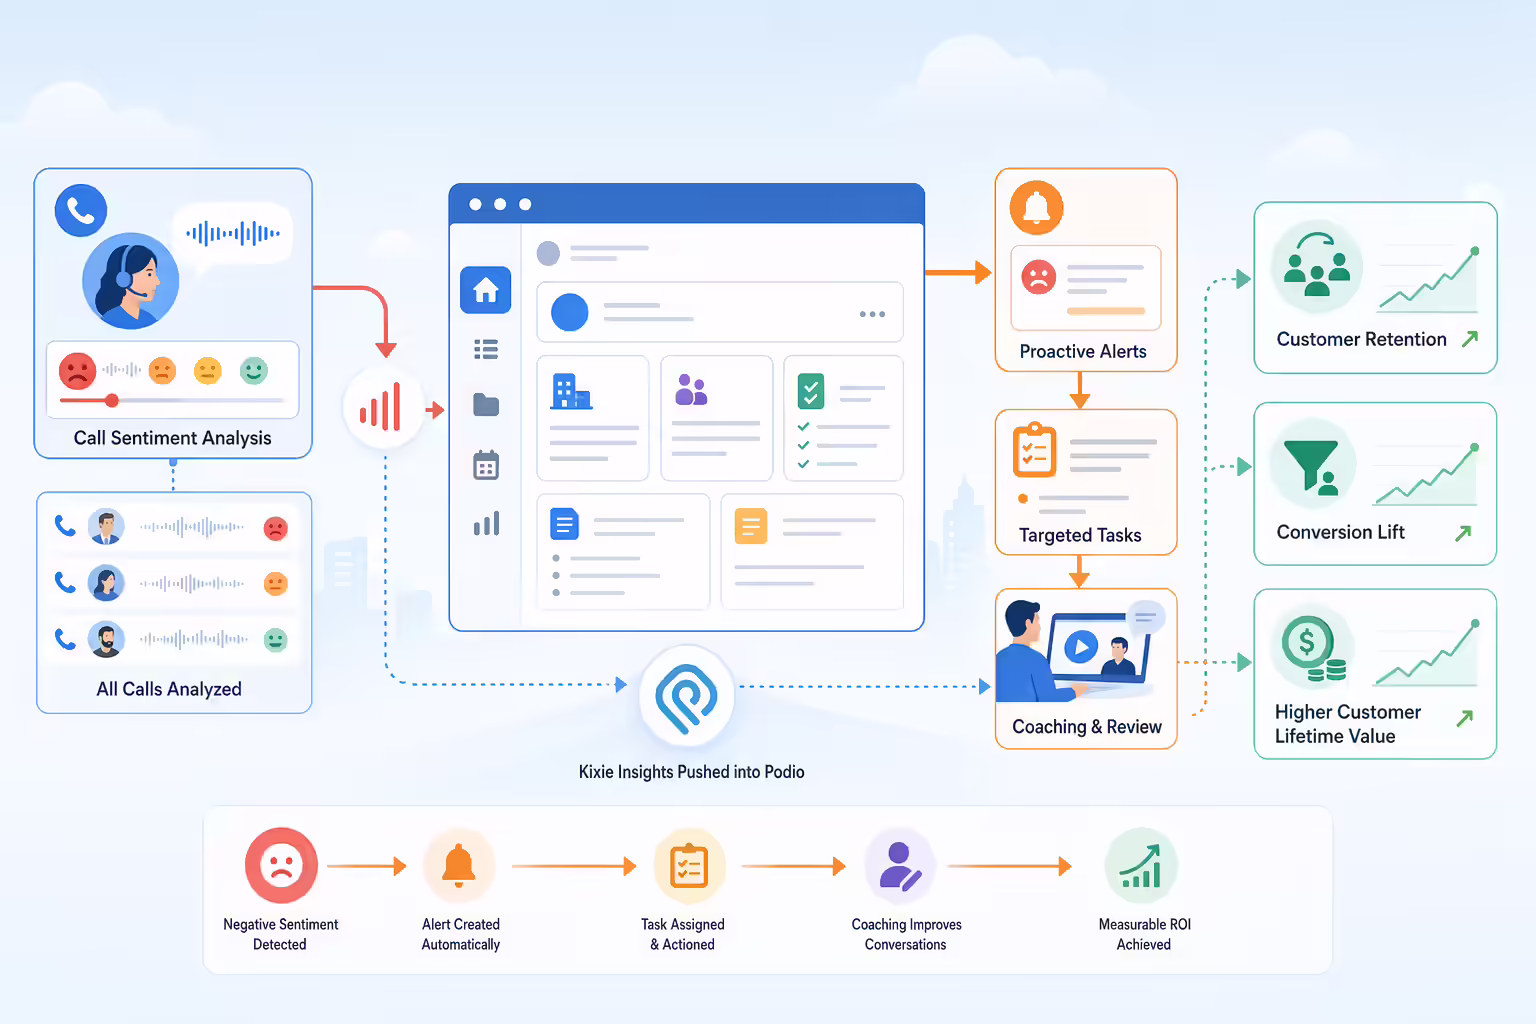Select the sad face alert card
The image size is (1536, 1024).
click(x=1086, y=288)
